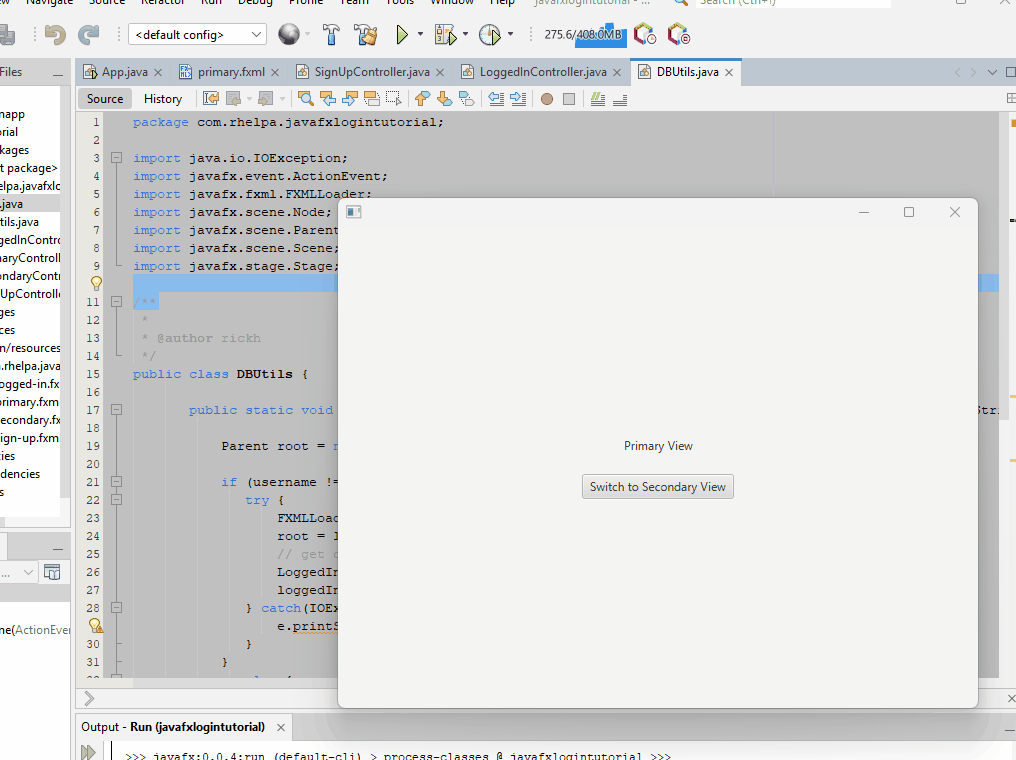Switch to the LoggedInController.java tab
Image resolution: width=1016 pixels, height=760 pixels.
[543, 72]
